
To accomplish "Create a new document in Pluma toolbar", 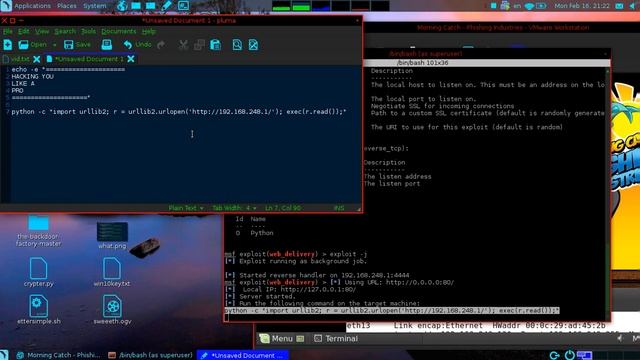I will coord(8,45).
